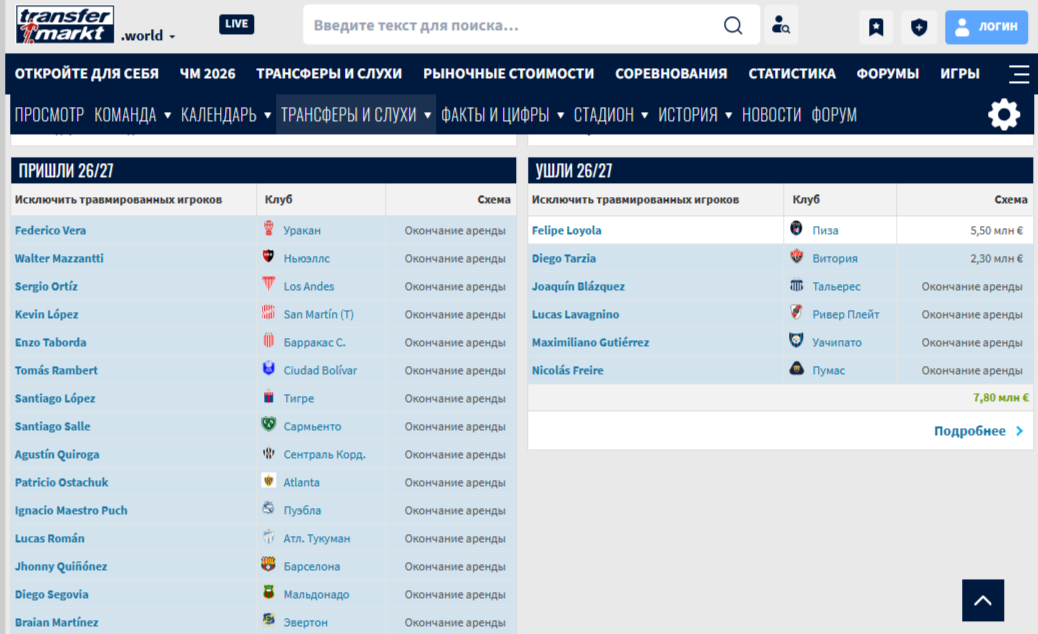This screenshot has height=634, width=1038.
Task: Click the Барселона club crest
Action: pyautogui.click(x=269, y=565)
